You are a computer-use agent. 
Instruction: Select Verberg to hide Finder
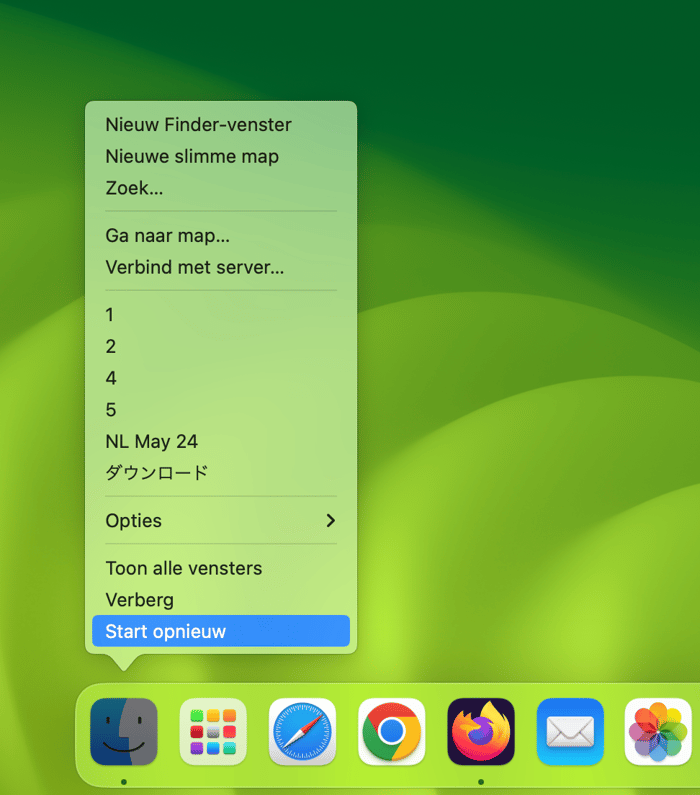pos(221,600)
